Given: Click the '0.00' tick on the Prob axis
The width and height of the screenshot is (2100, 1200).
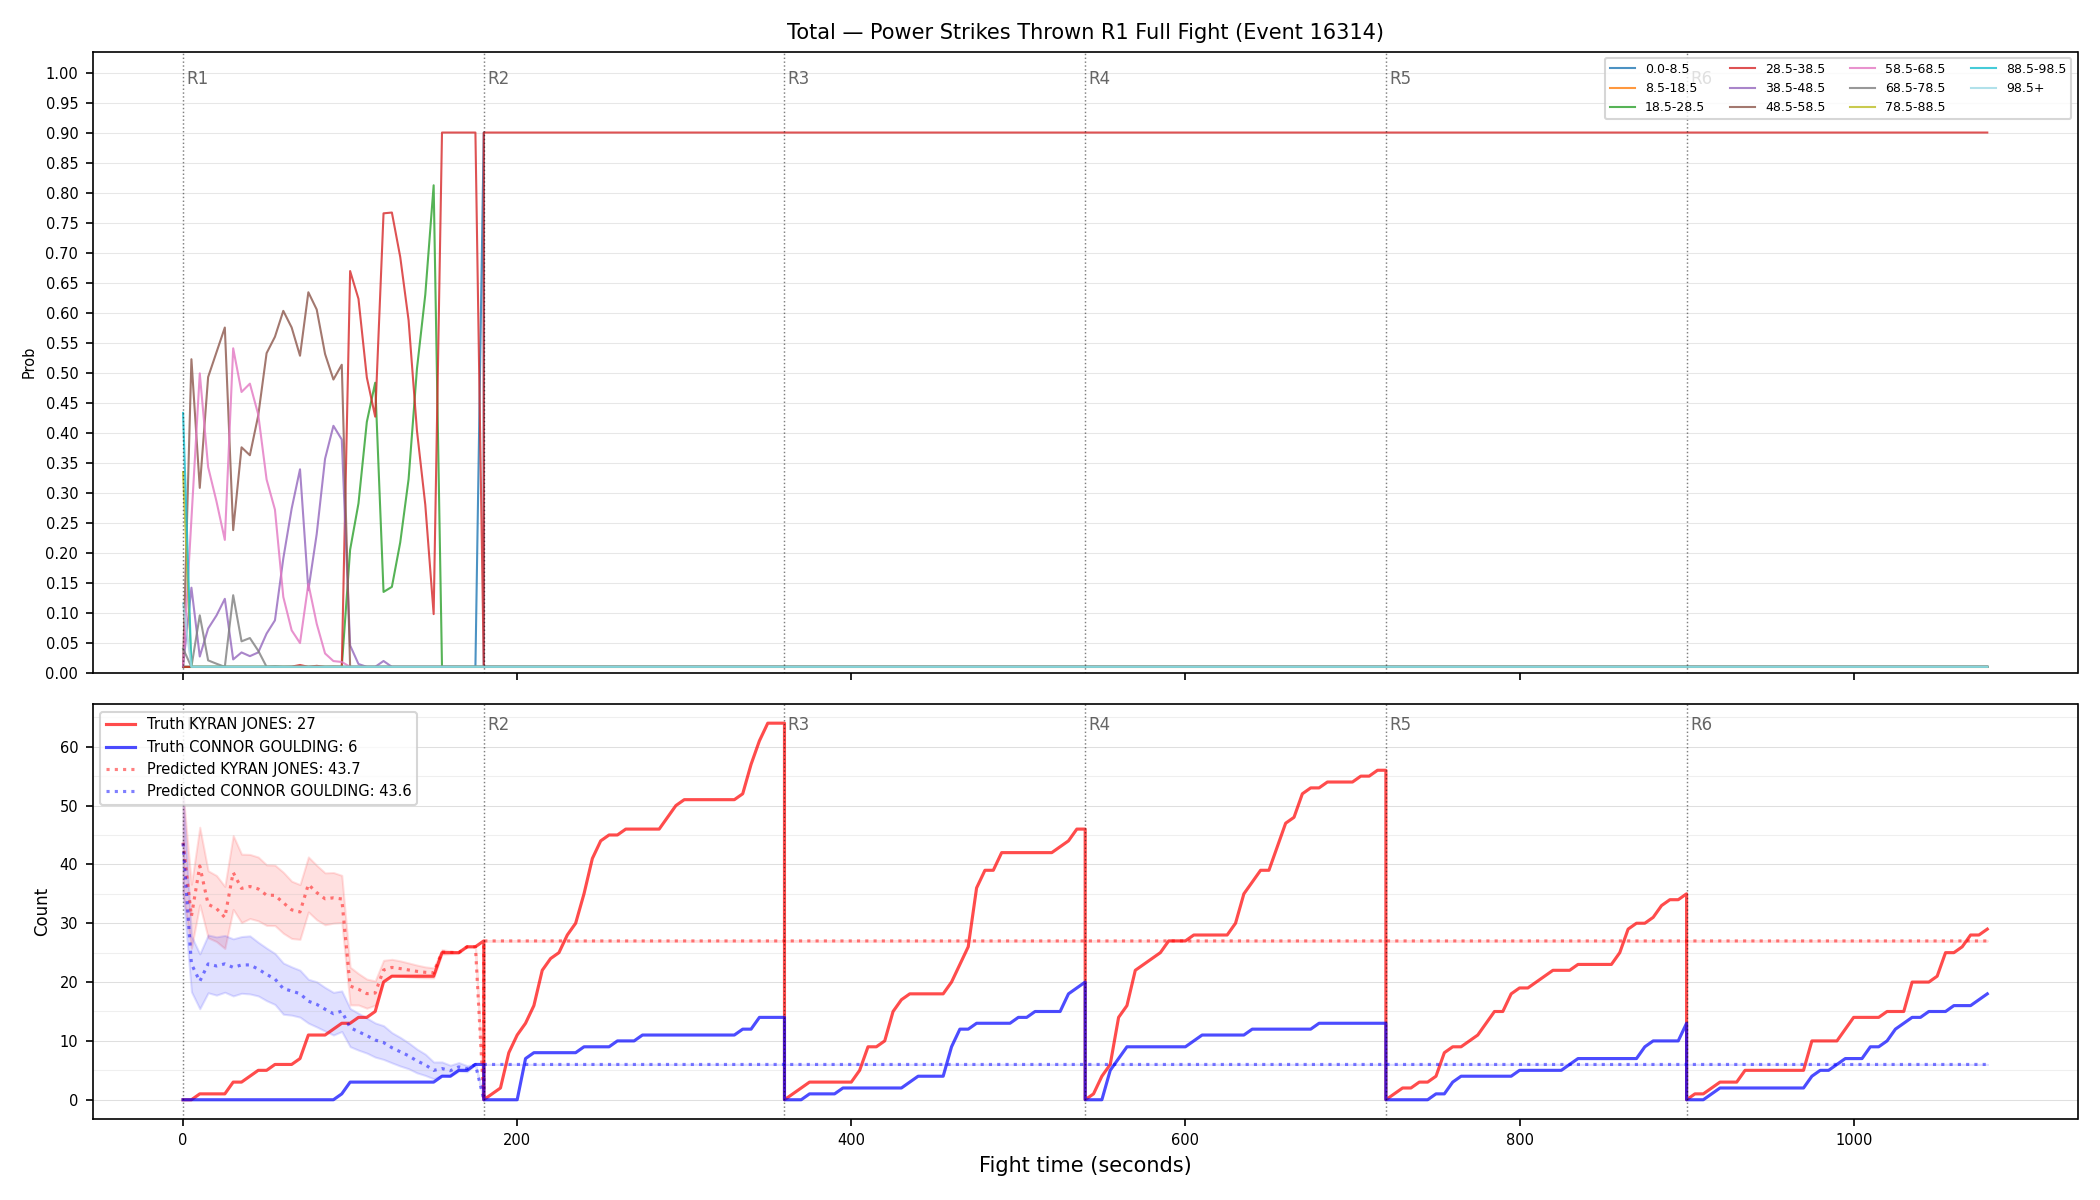Looking at the screenshot, I should (x=62, y=673).
